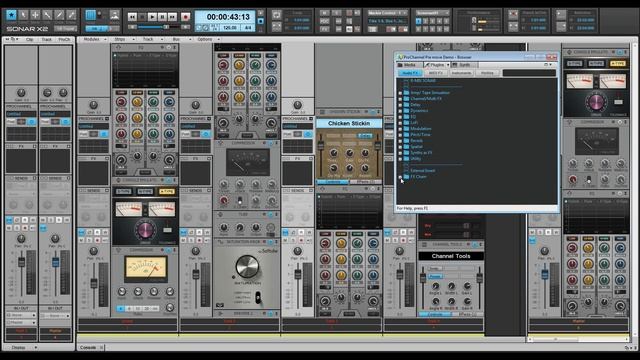
Task: Toggle the Loop module on/off icon
Action: [277, 16]
